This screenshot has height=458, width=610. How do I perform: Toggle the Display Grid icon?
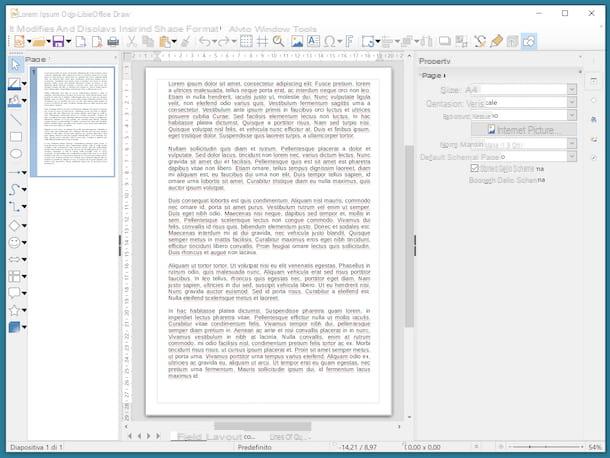click(246, 41)
